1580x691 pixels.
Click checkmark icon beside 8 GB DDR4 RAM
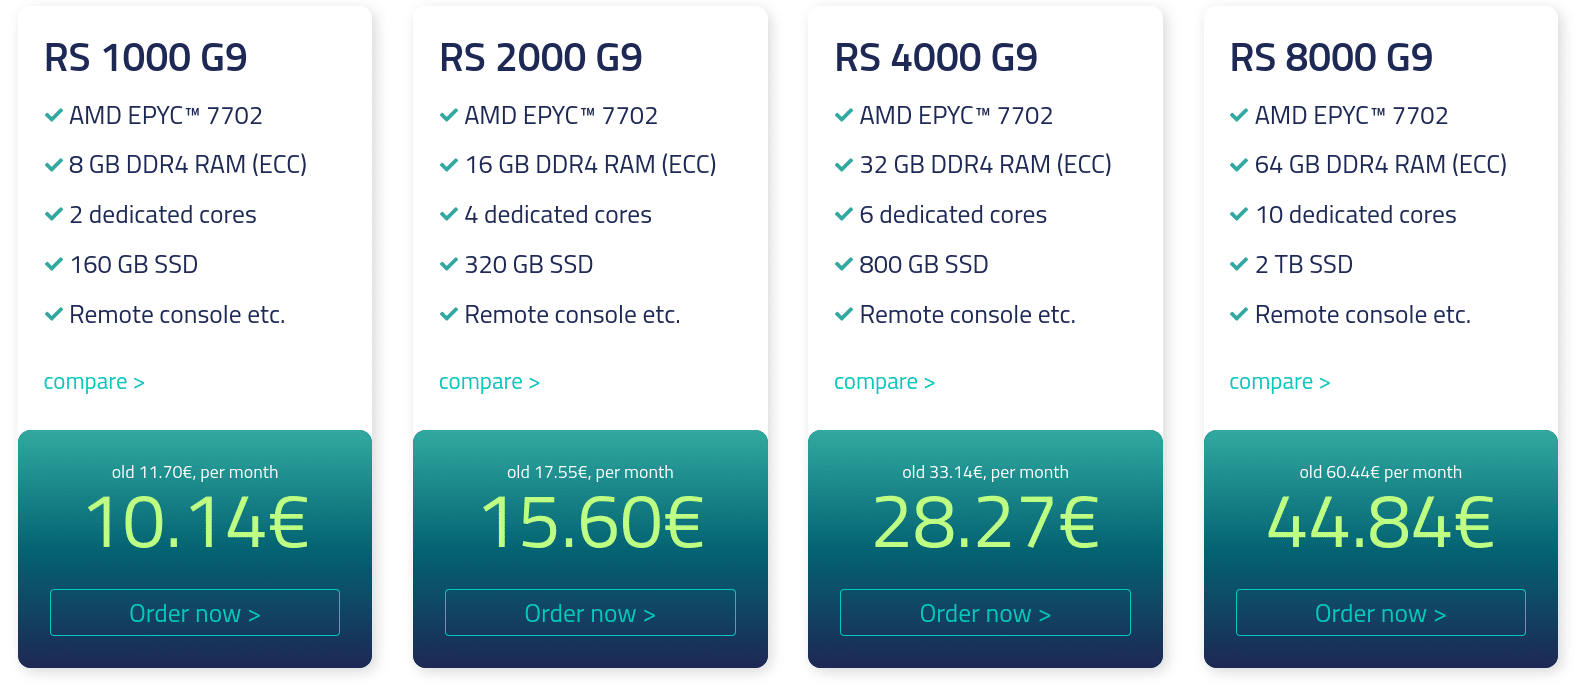54,165
